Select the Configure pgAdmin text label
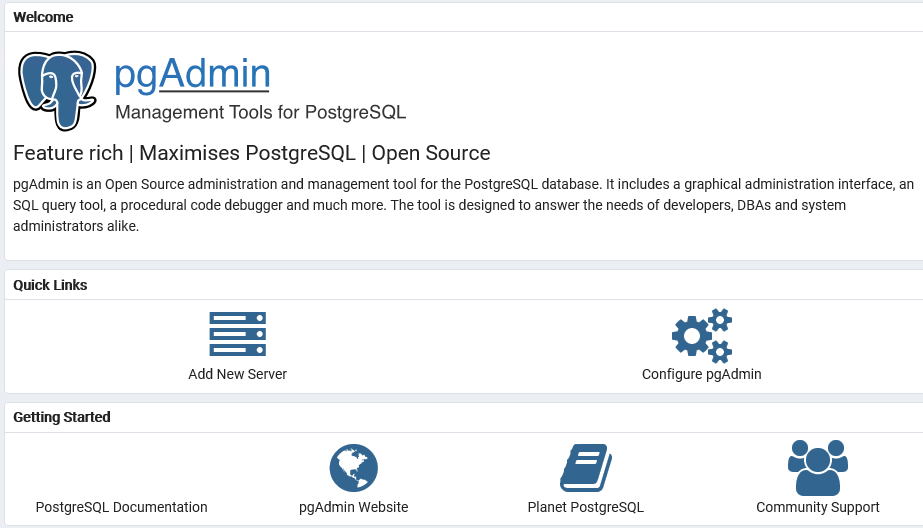This screenshot has width=923, height=528. tap(701, 374)
